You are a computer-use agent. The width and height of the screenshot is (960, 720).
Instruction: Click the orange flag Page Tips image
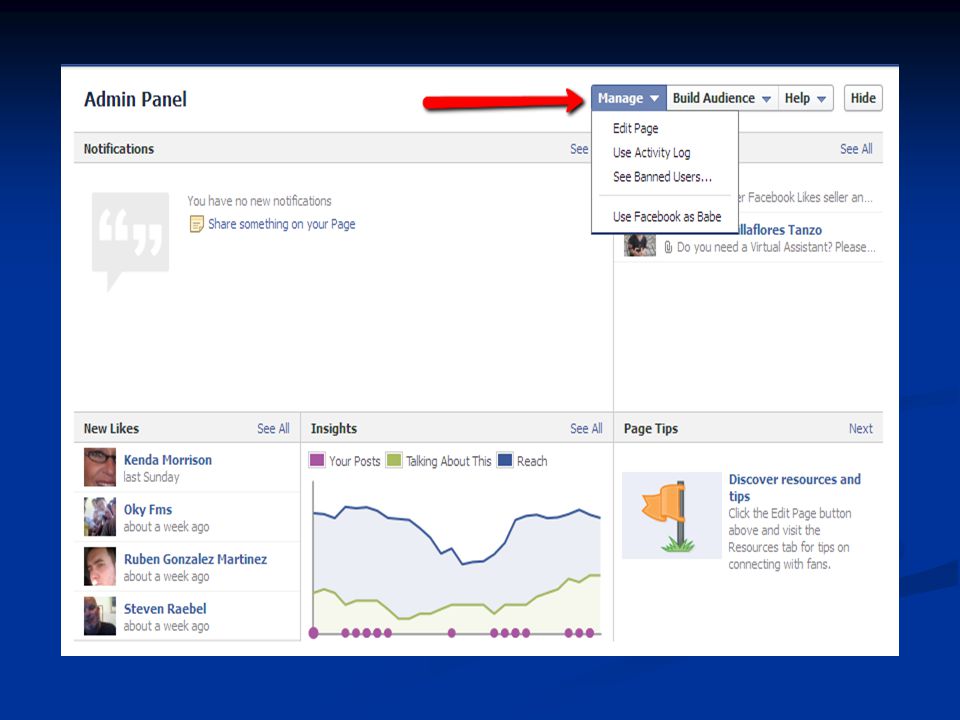point(672,516)
